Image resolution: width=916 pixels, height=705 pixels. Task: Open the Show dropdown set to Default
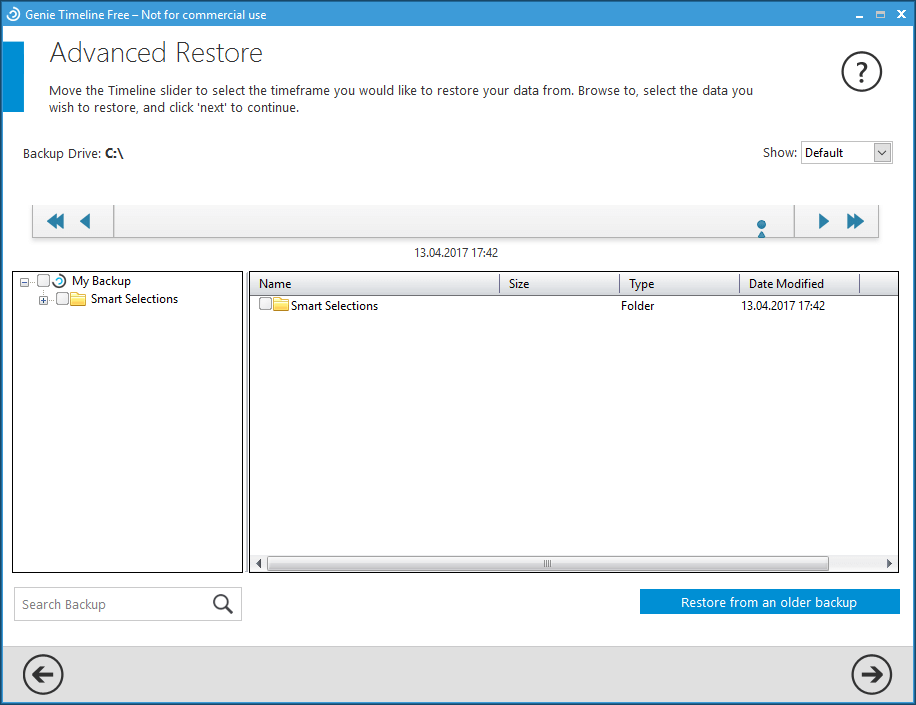846,153
